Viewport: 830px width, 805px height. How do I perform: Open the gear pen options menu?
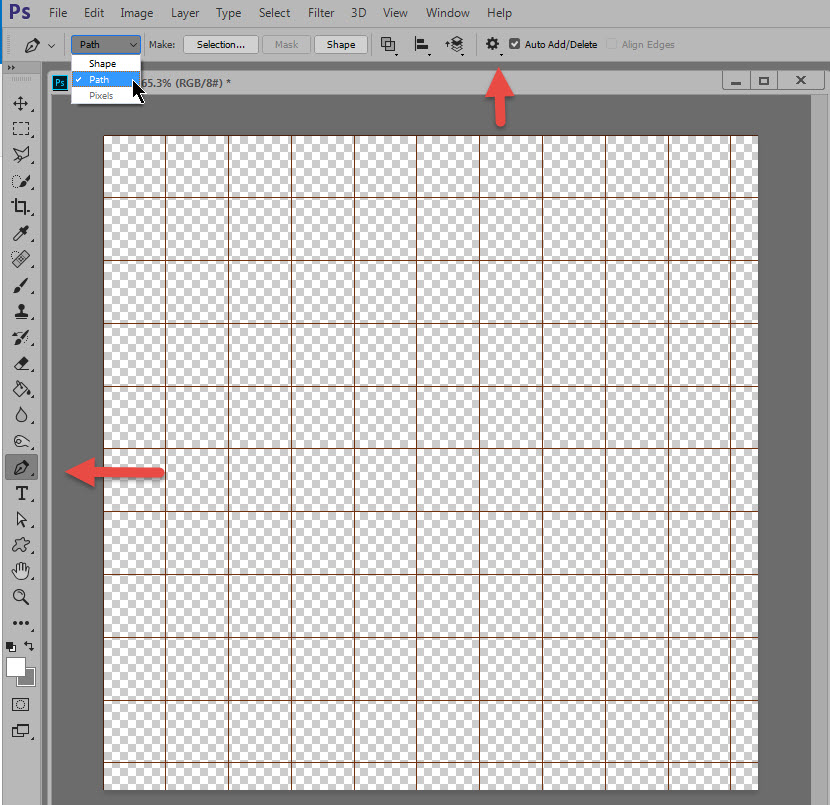(493, 44)
